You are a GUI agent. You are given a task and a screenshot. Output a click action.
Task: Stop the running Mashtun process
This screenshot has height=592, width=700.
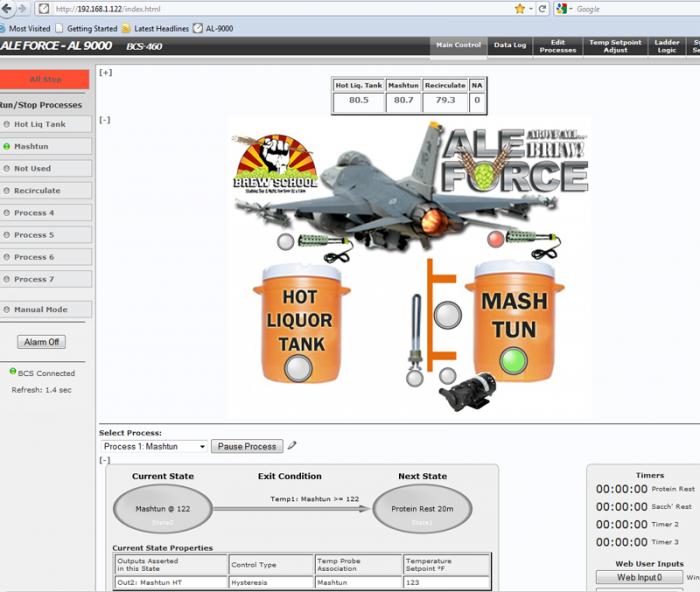46,146
